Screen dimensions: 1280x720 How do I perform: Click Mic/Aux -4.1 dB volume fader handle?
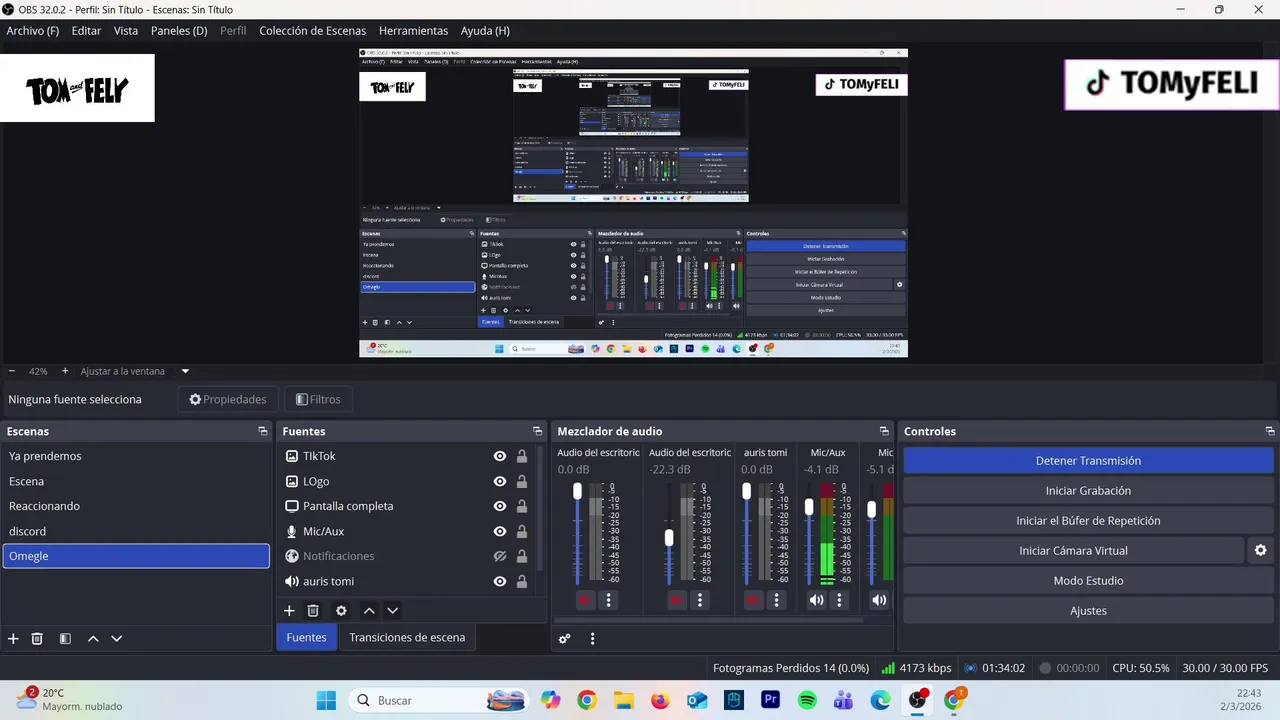[809, 507]
